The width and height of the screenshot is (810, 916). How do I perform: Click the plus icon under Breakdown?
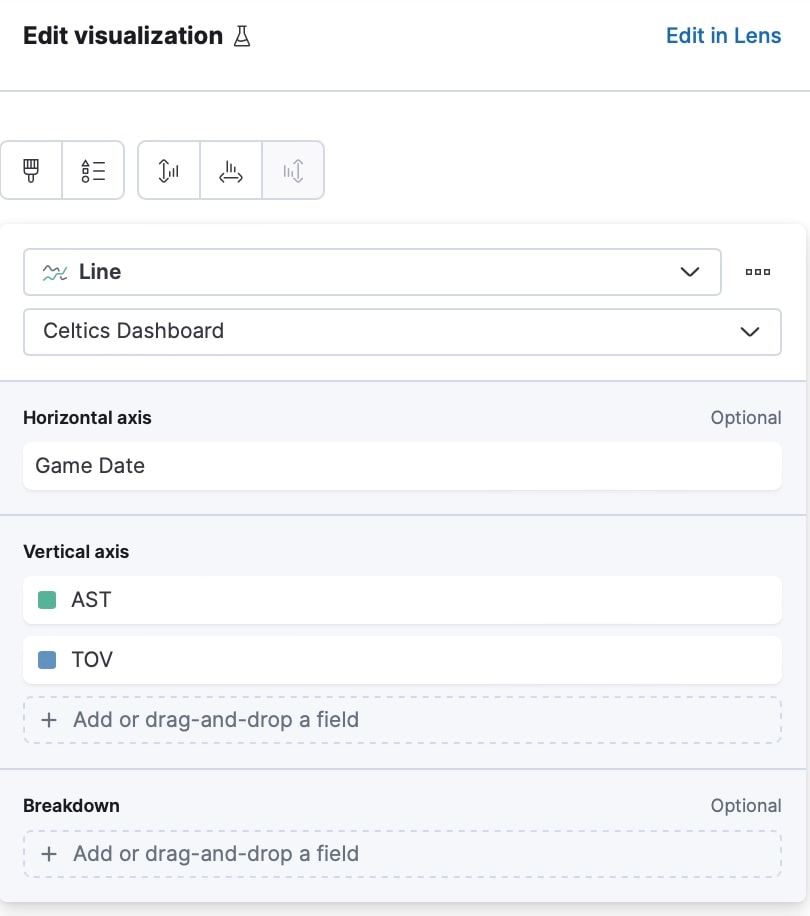point(49,854)
